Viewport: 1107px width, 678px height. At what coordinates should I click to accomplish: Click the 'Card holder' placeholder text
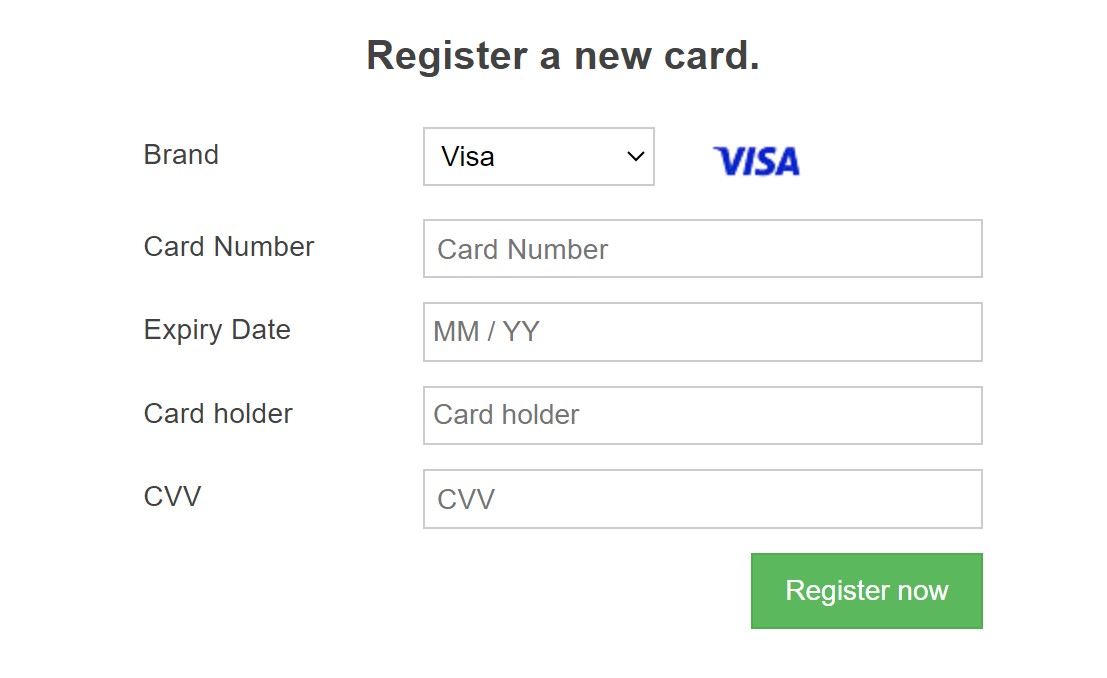click(x=506, y=415)
